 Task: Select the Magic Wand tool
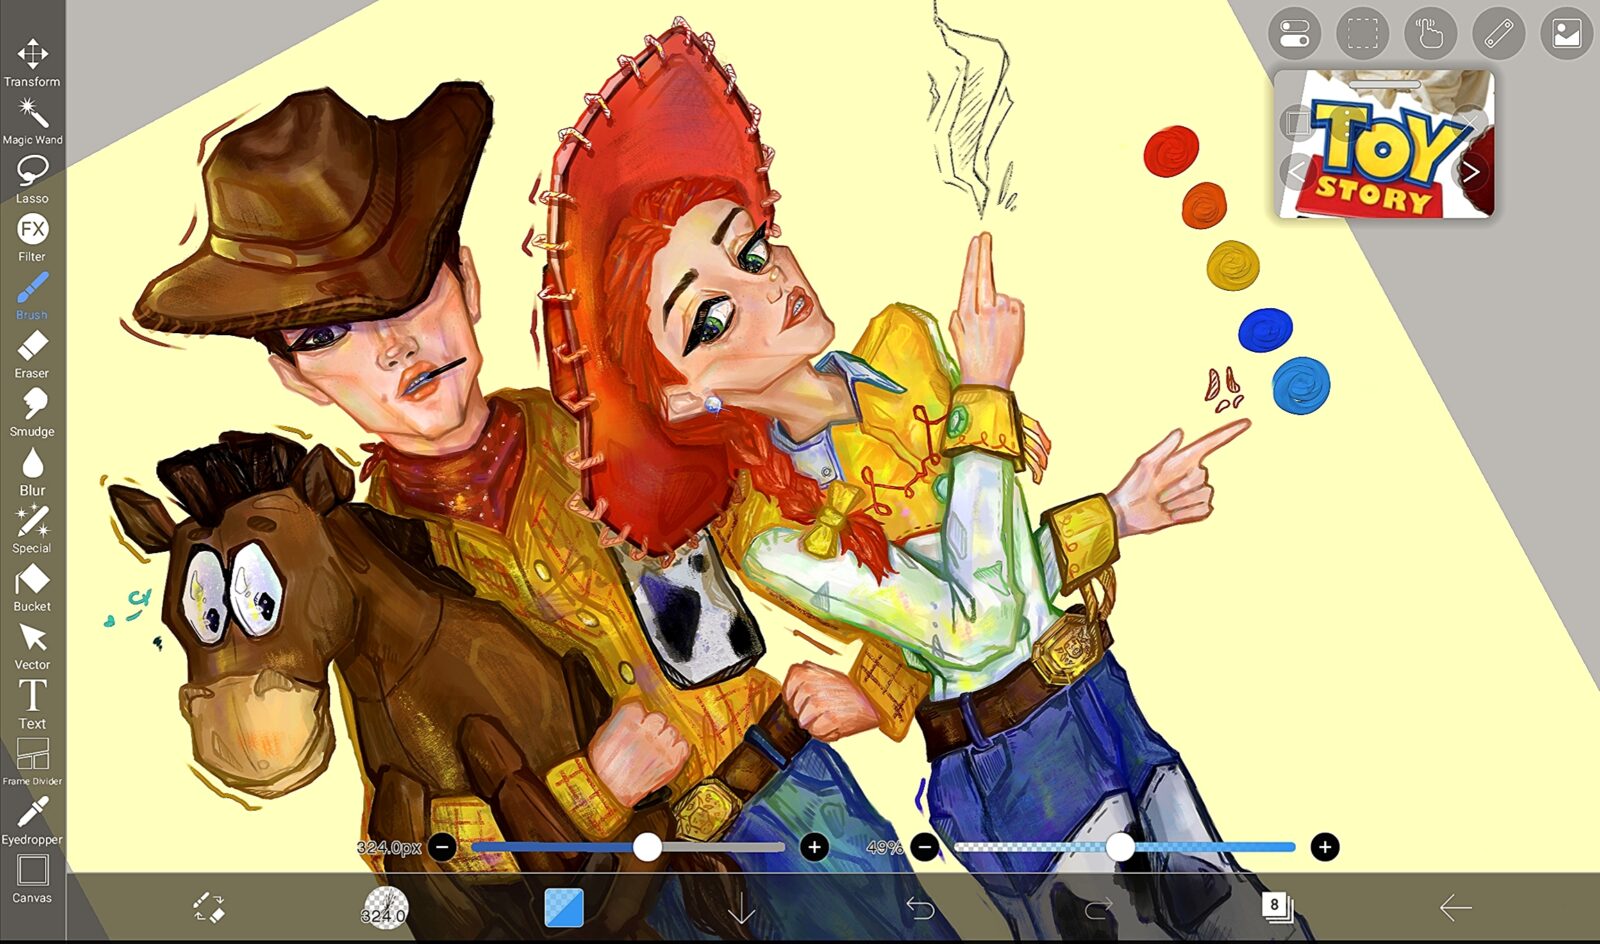point(32,122)
